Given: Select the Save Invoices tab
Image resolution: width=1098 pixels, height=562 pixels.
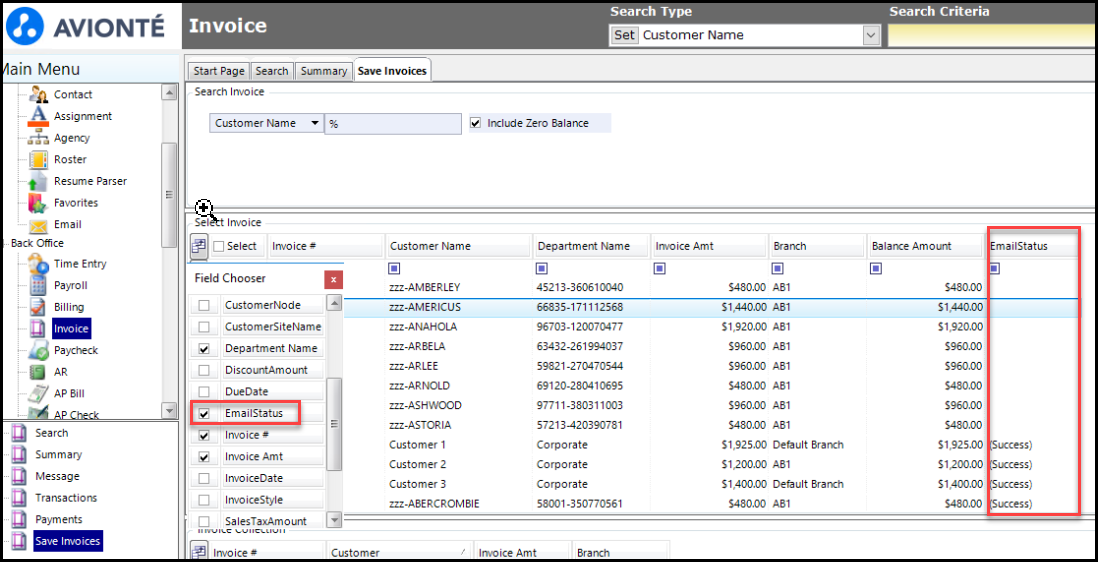Looking at the screenshot, I should [391, 71].
